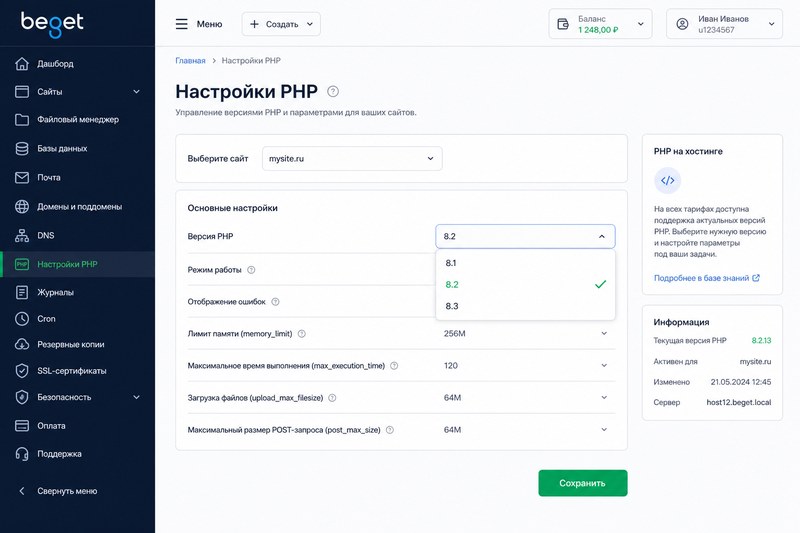Click the Оплата card icon
The height and width of the screenshot is (533, 800).
click(22, 425)
